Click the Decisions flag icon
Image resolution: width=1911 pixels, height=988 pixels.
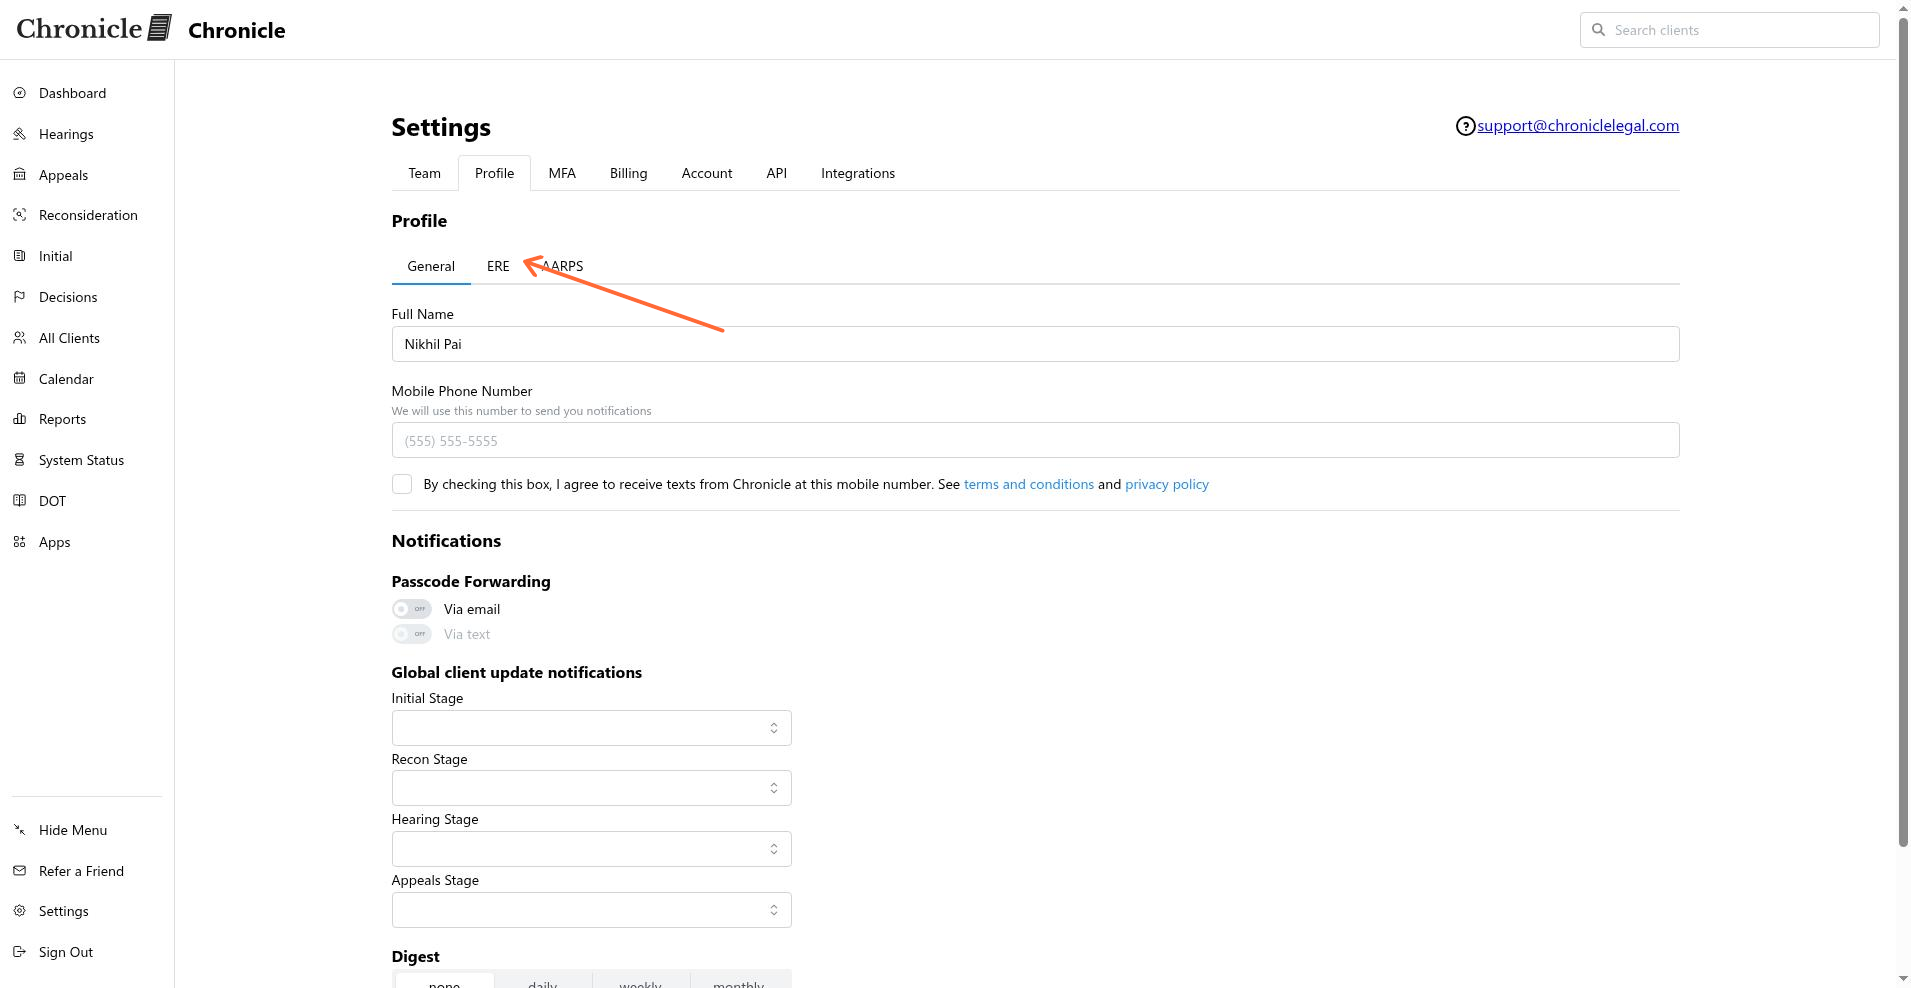(19, 297)
